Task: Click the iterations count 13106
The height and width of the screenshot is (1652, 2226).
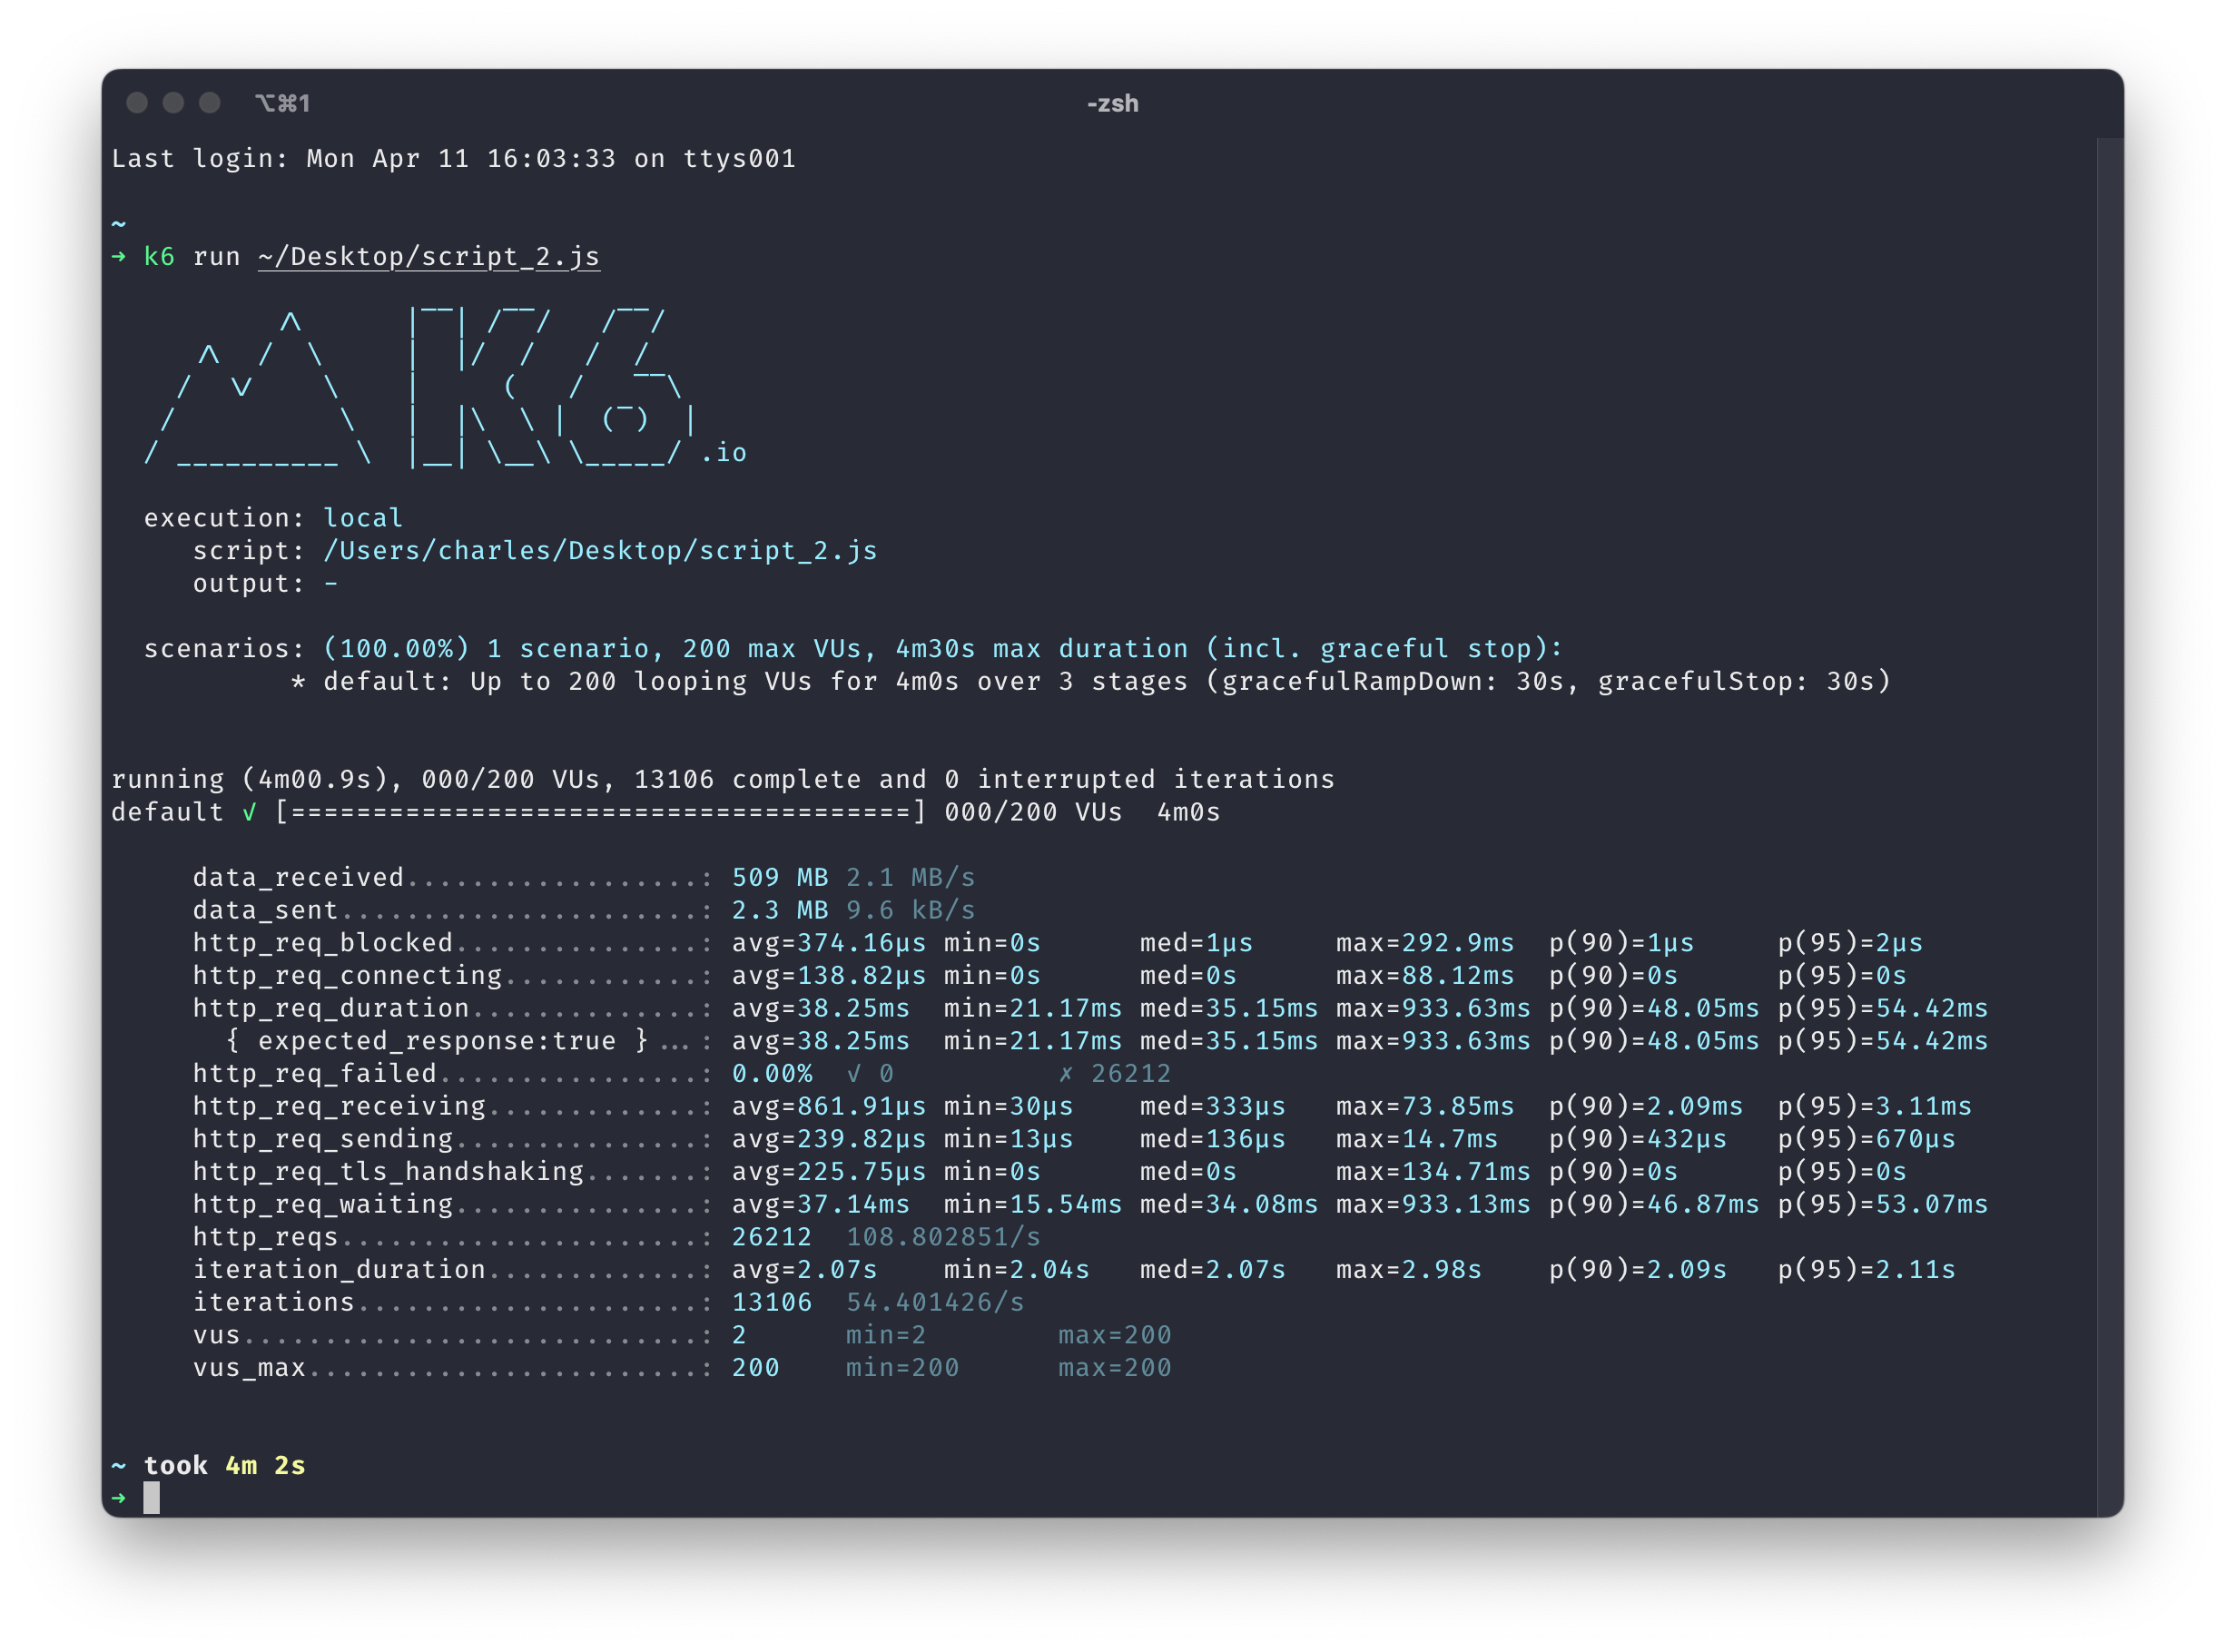Action: point(772,1302)
